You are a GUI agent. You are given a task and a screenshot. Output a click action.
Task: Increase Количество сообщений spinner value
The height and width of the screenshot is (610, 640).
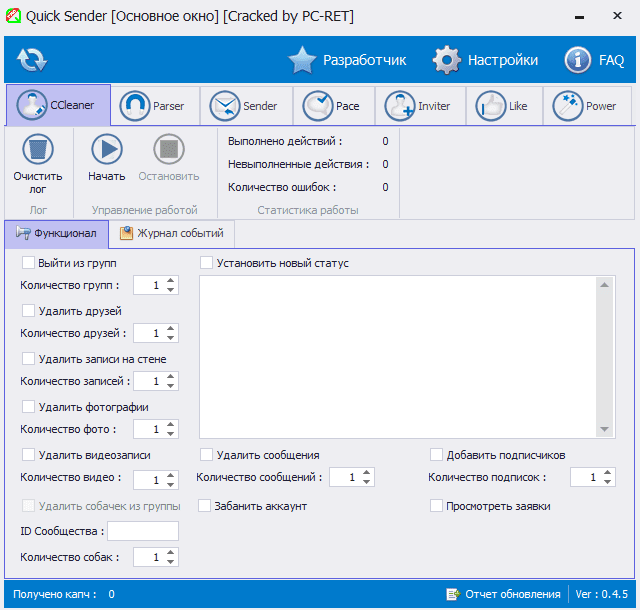pyautogui.click(x=367, y=472)
